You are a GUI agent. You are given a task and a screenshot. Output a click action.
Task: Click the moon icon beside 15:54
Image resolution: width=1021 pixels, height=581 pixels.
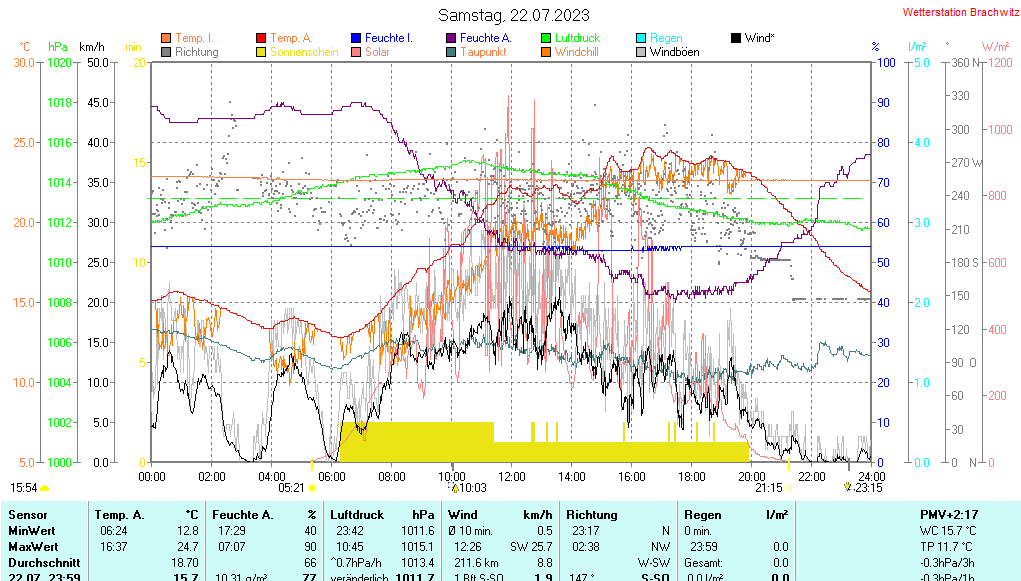[x=45, y=488]
